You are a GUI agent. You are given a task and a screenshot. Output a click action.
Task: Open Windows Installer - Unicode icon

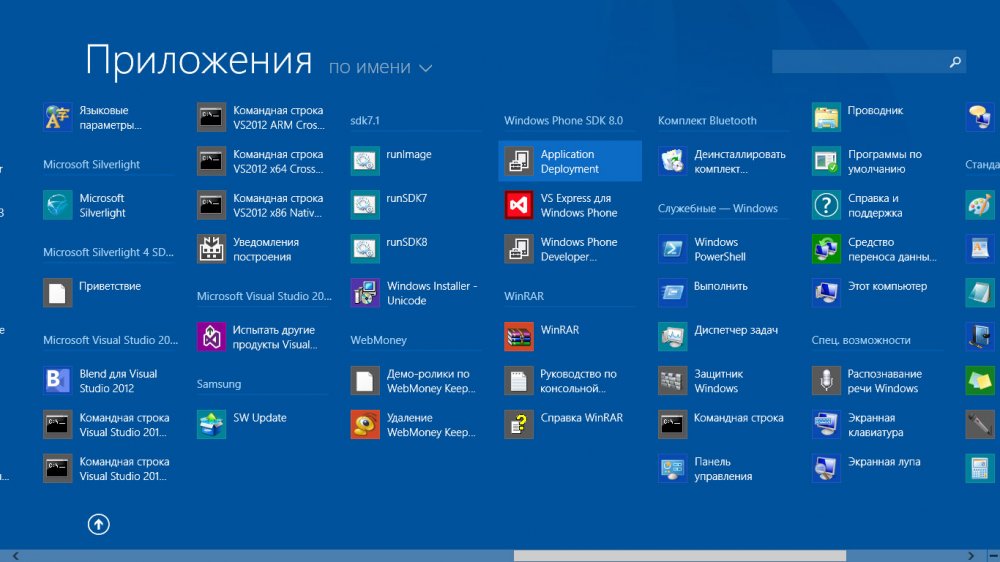click(x=365, y=293)
